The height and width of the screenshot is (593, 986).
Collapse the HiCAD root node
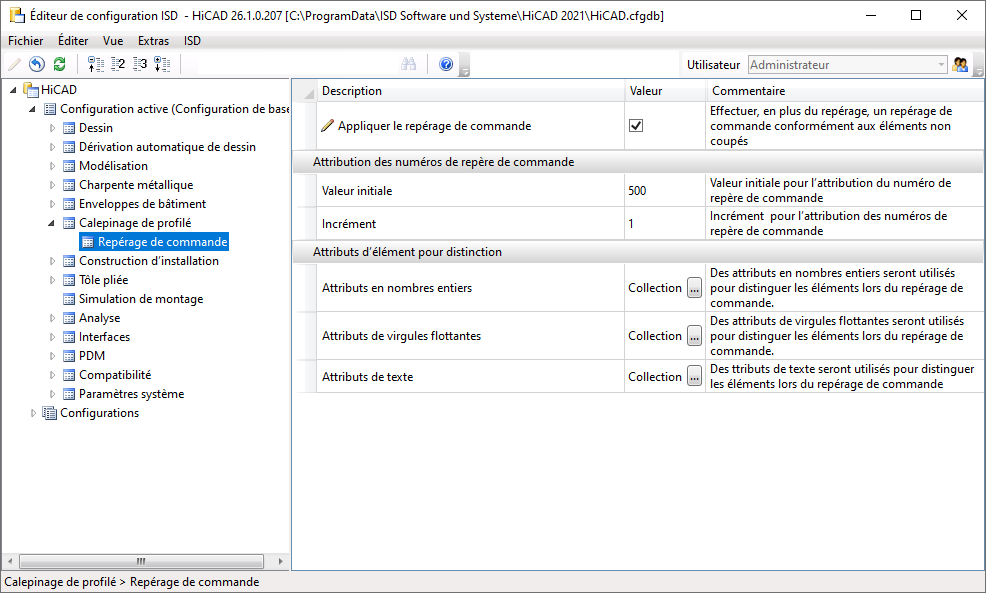click(x=13, y=90)
